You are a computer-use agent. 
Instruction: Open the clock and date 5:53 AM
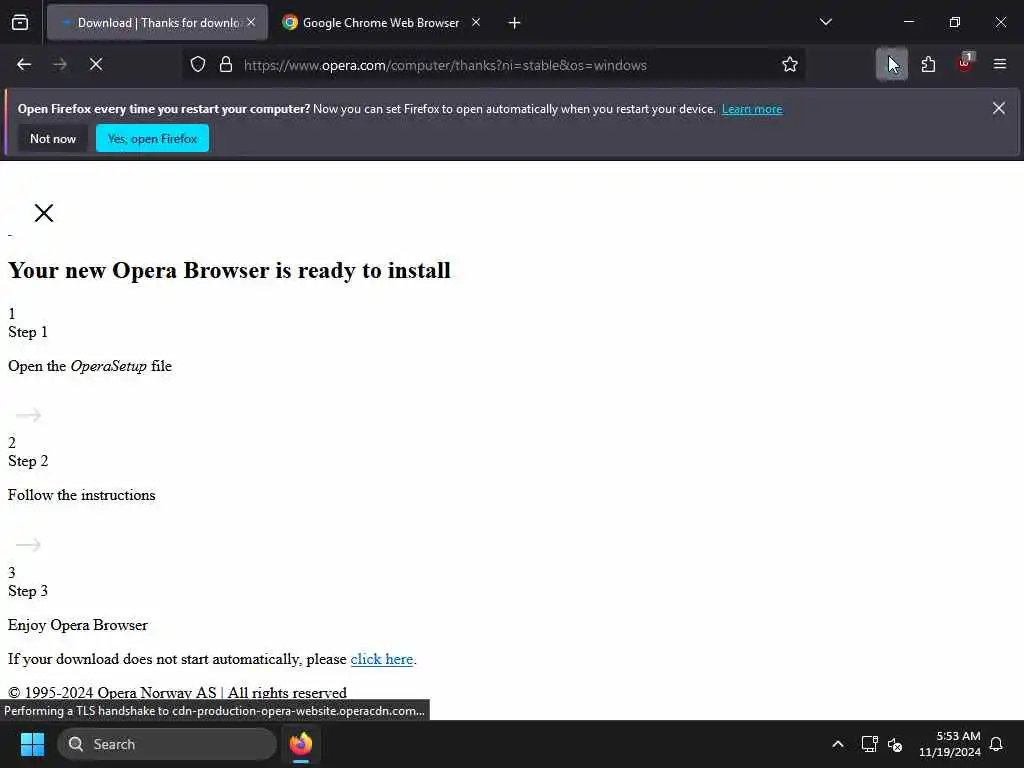pyautogui.click(x=950, y=744)
